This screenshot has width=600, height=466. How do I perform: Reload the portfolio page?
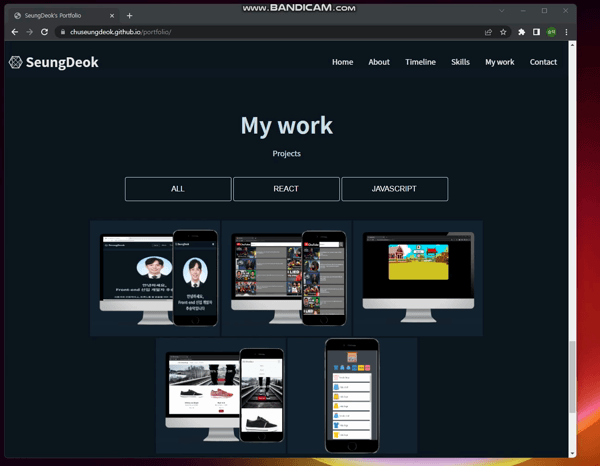[x=44, y=32]
